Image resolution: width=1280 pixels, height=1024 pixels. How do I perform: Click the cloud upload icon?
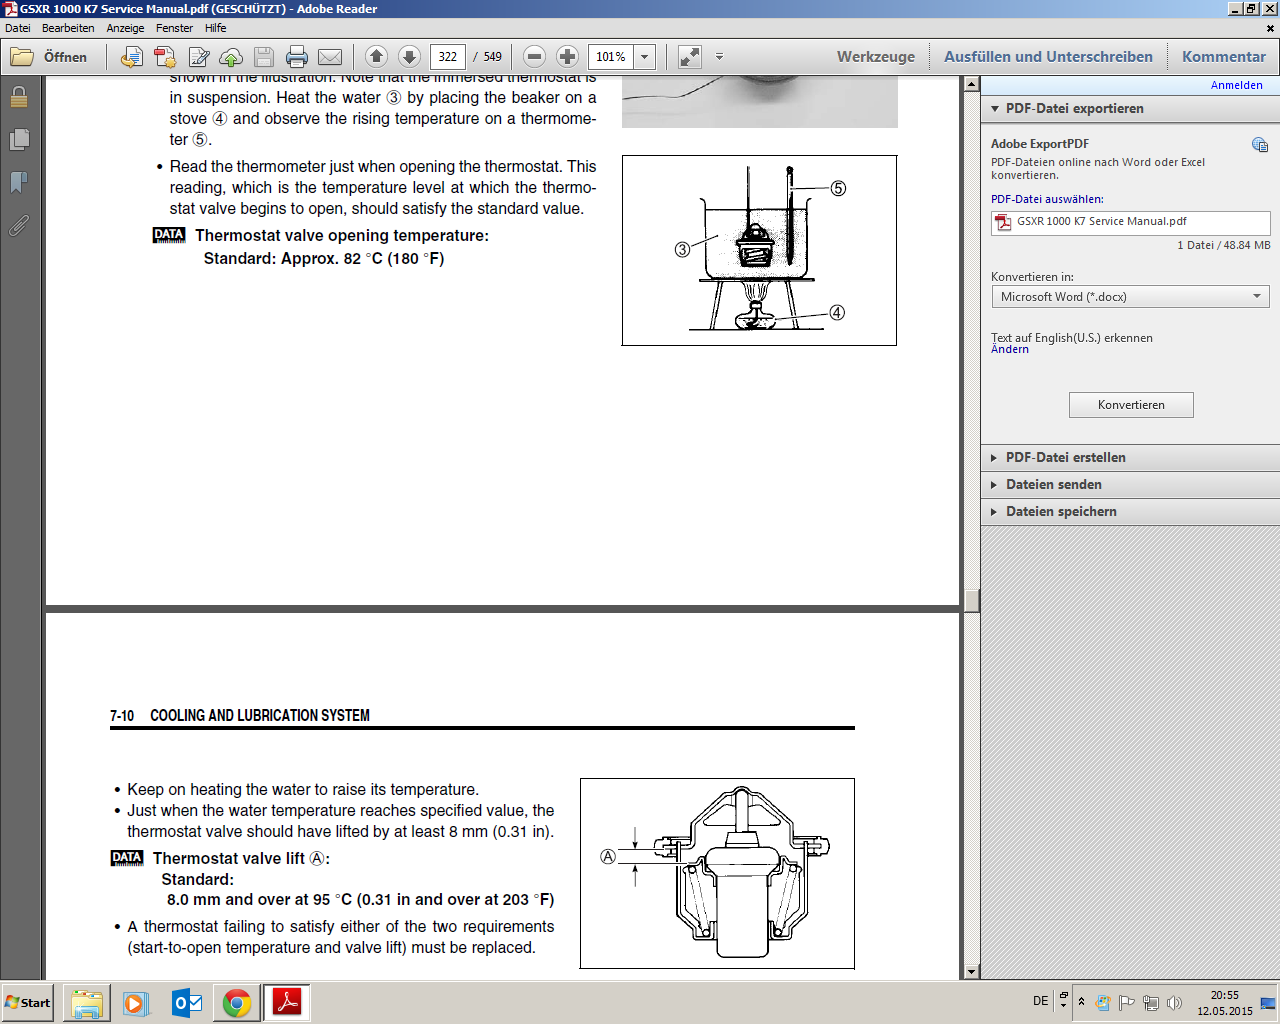click(x=231, y=57)
